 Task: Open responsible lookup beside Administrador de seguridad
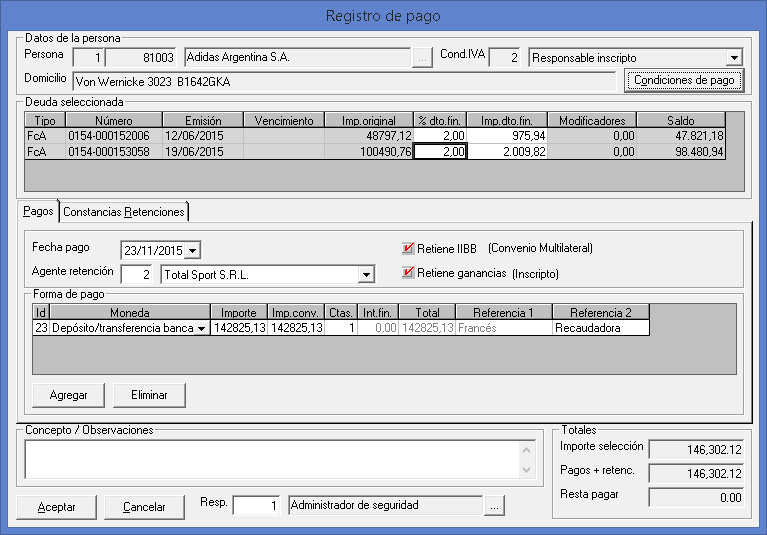[495, 506]
